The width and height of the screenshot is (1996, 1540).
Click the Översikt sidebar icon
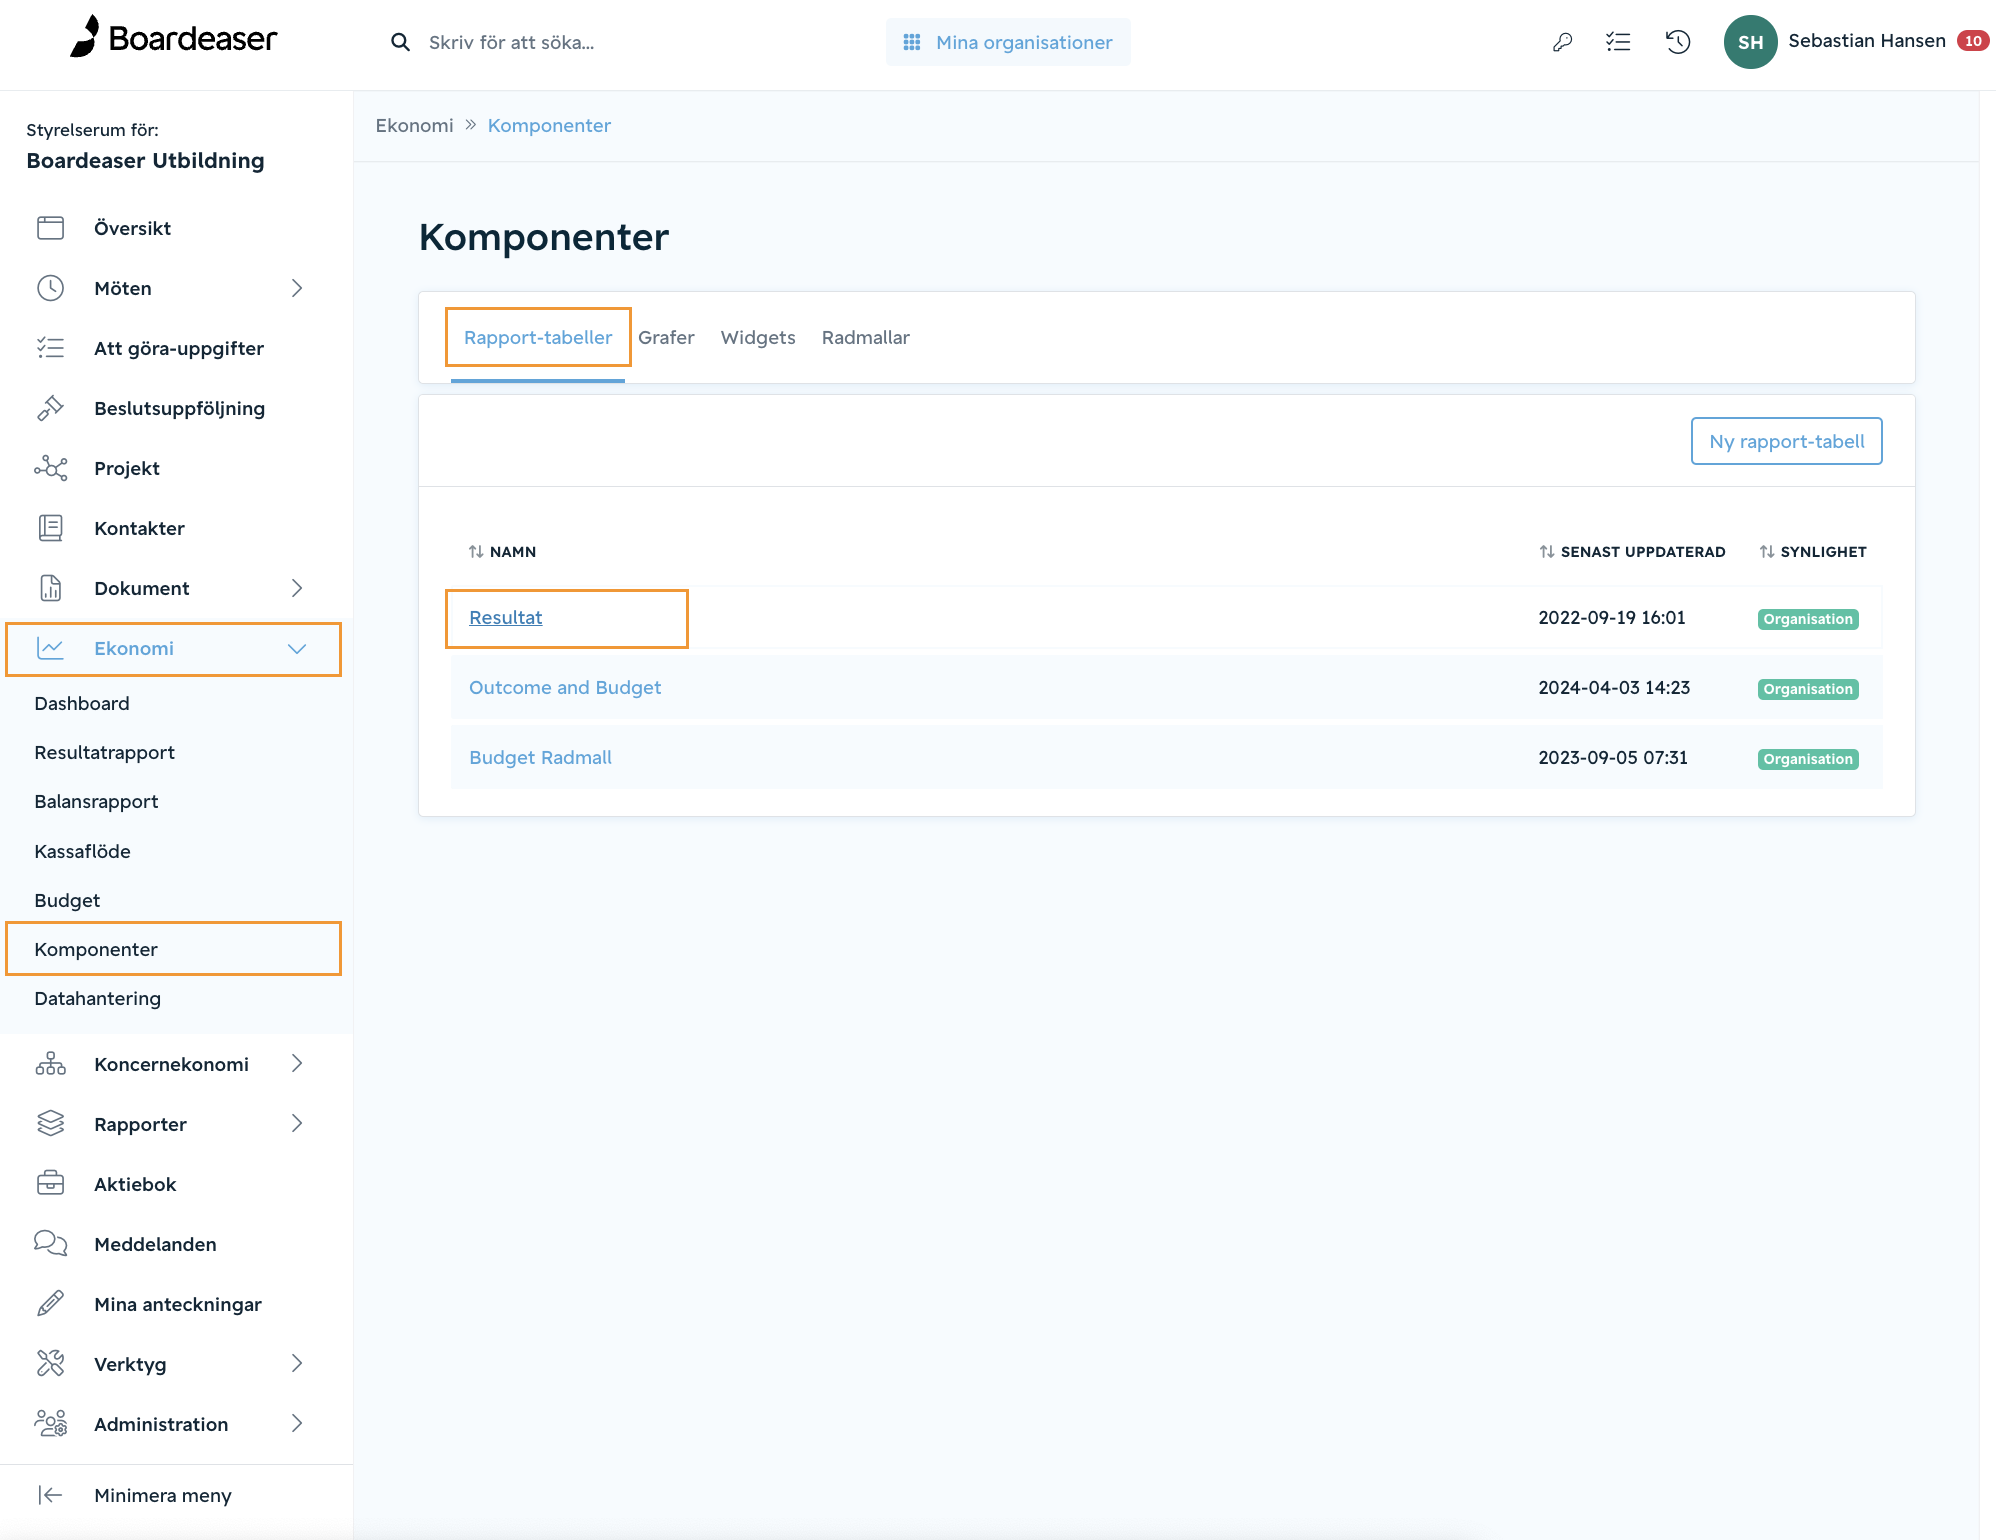coord(50,228)
